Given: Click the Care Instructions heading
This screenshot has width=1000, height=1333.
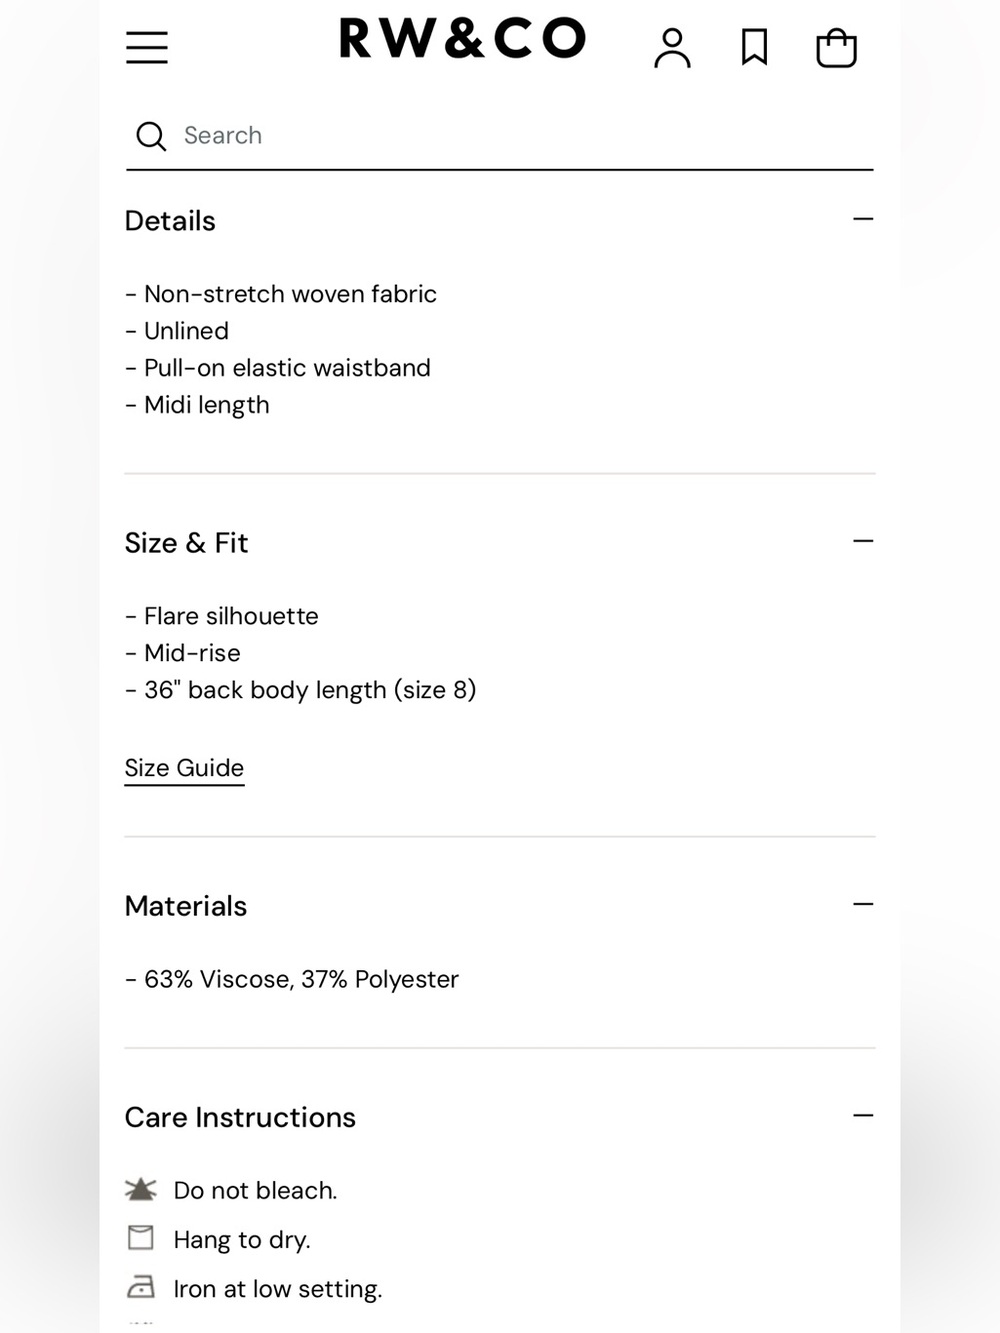Looking at the screenshot, I should pos(240,1117).
